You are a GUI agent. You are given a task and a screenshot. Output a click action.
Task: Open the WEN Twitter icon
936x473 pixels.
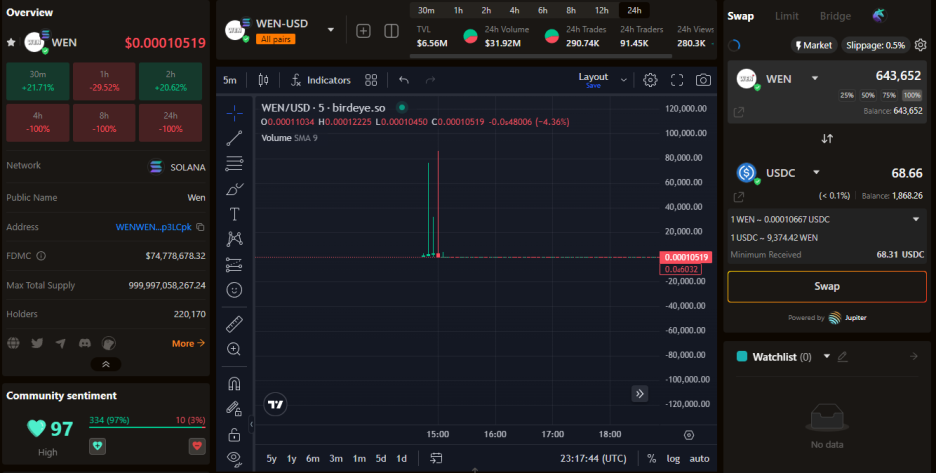pyautogui.click(x=37, y=343)
